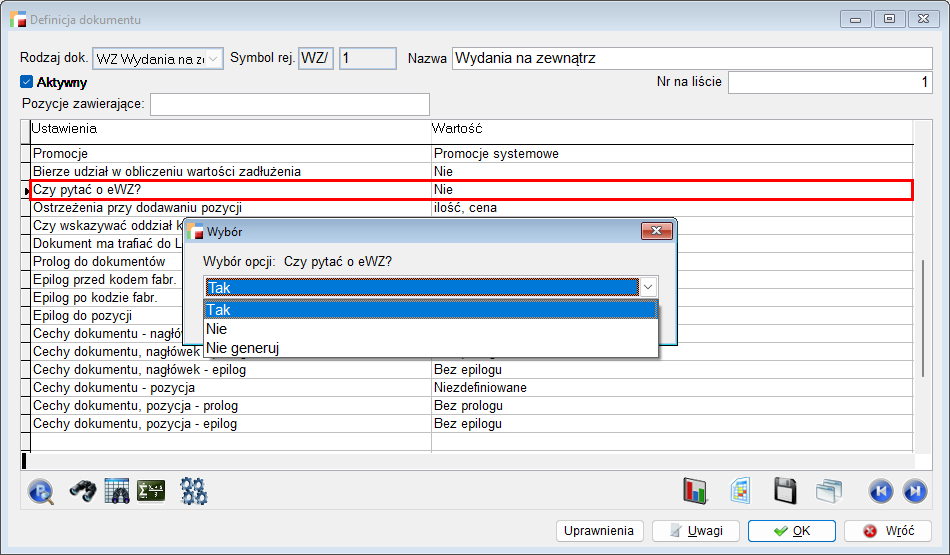
Task: Go to last record with right arrow icon
Action: [x=914, y=491]
